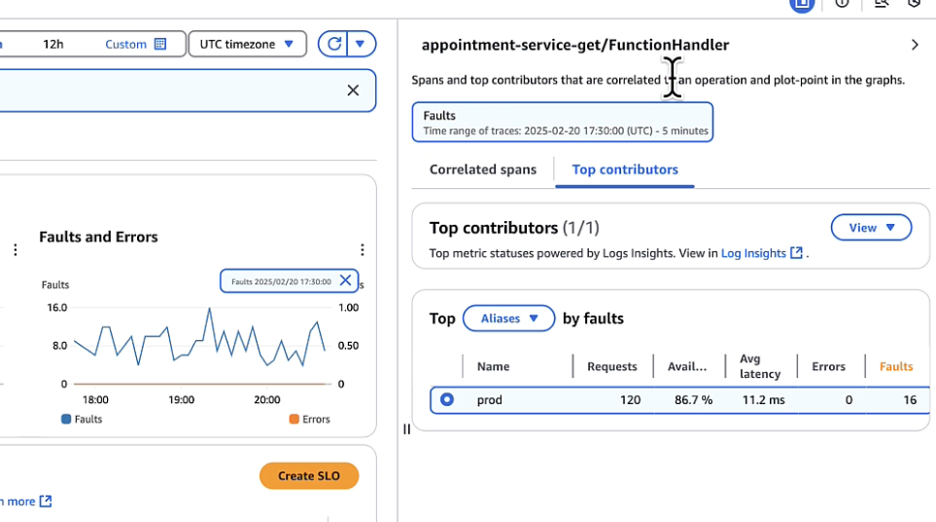The width and height of the screenshot is (936, 522).
Task: Click the blue highlighted top bar icon
Action: pyautogui.click(x=802, y=5)
